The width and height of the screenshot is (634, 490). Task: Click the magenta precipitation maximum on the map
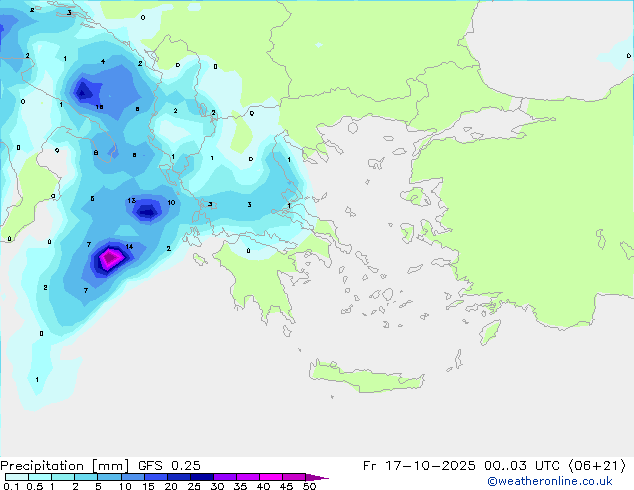click(x=109, y=258)
